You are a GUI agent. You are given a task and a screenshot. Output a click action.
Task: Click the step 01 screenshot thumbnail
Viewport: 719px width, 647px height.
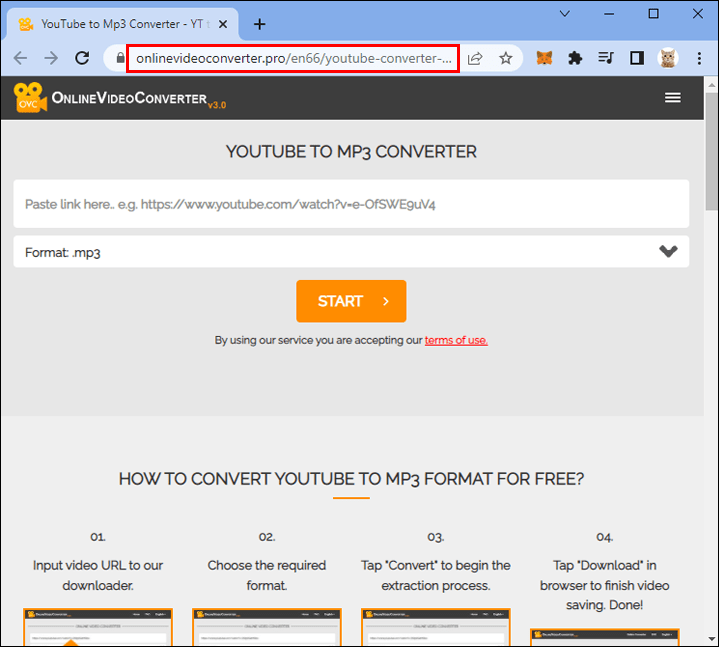98,627
